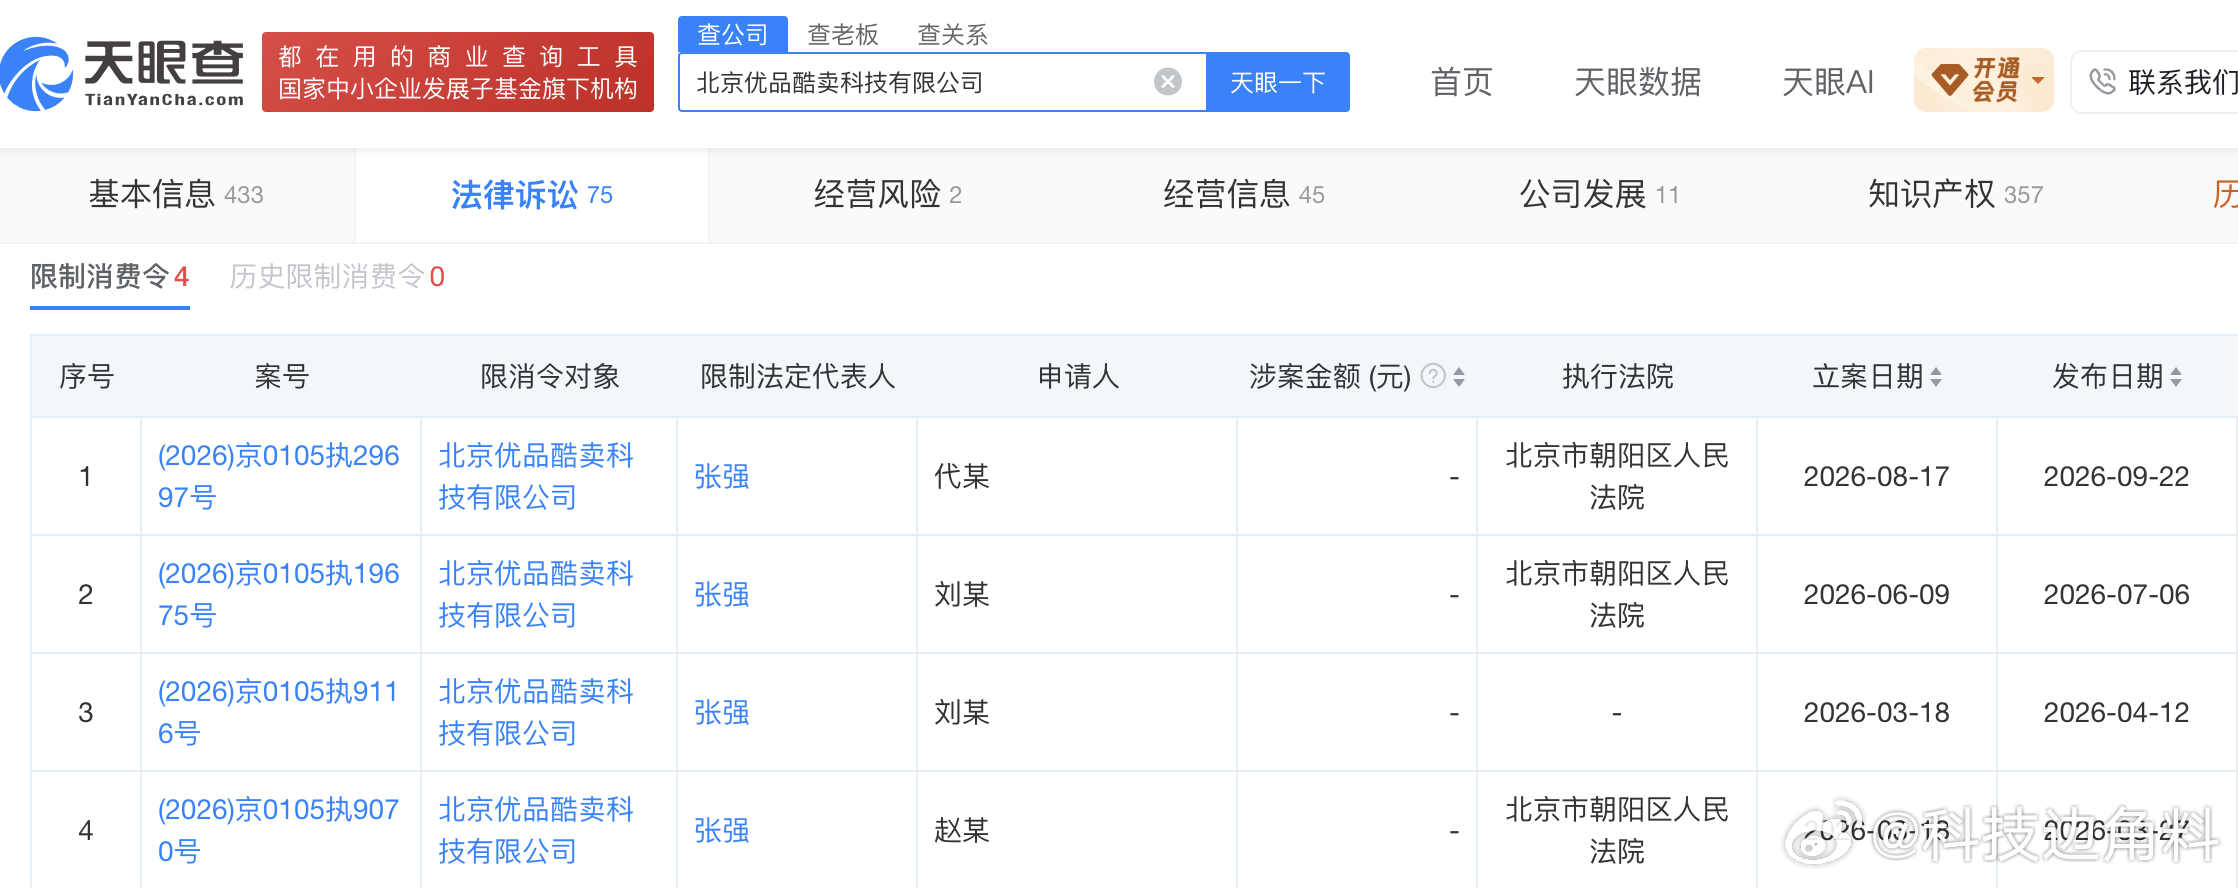This screenshot has width=2238, height=888.
Task: Click 北京市朝阳区人民法院 in row 1
Action: tap(1617, 476)
